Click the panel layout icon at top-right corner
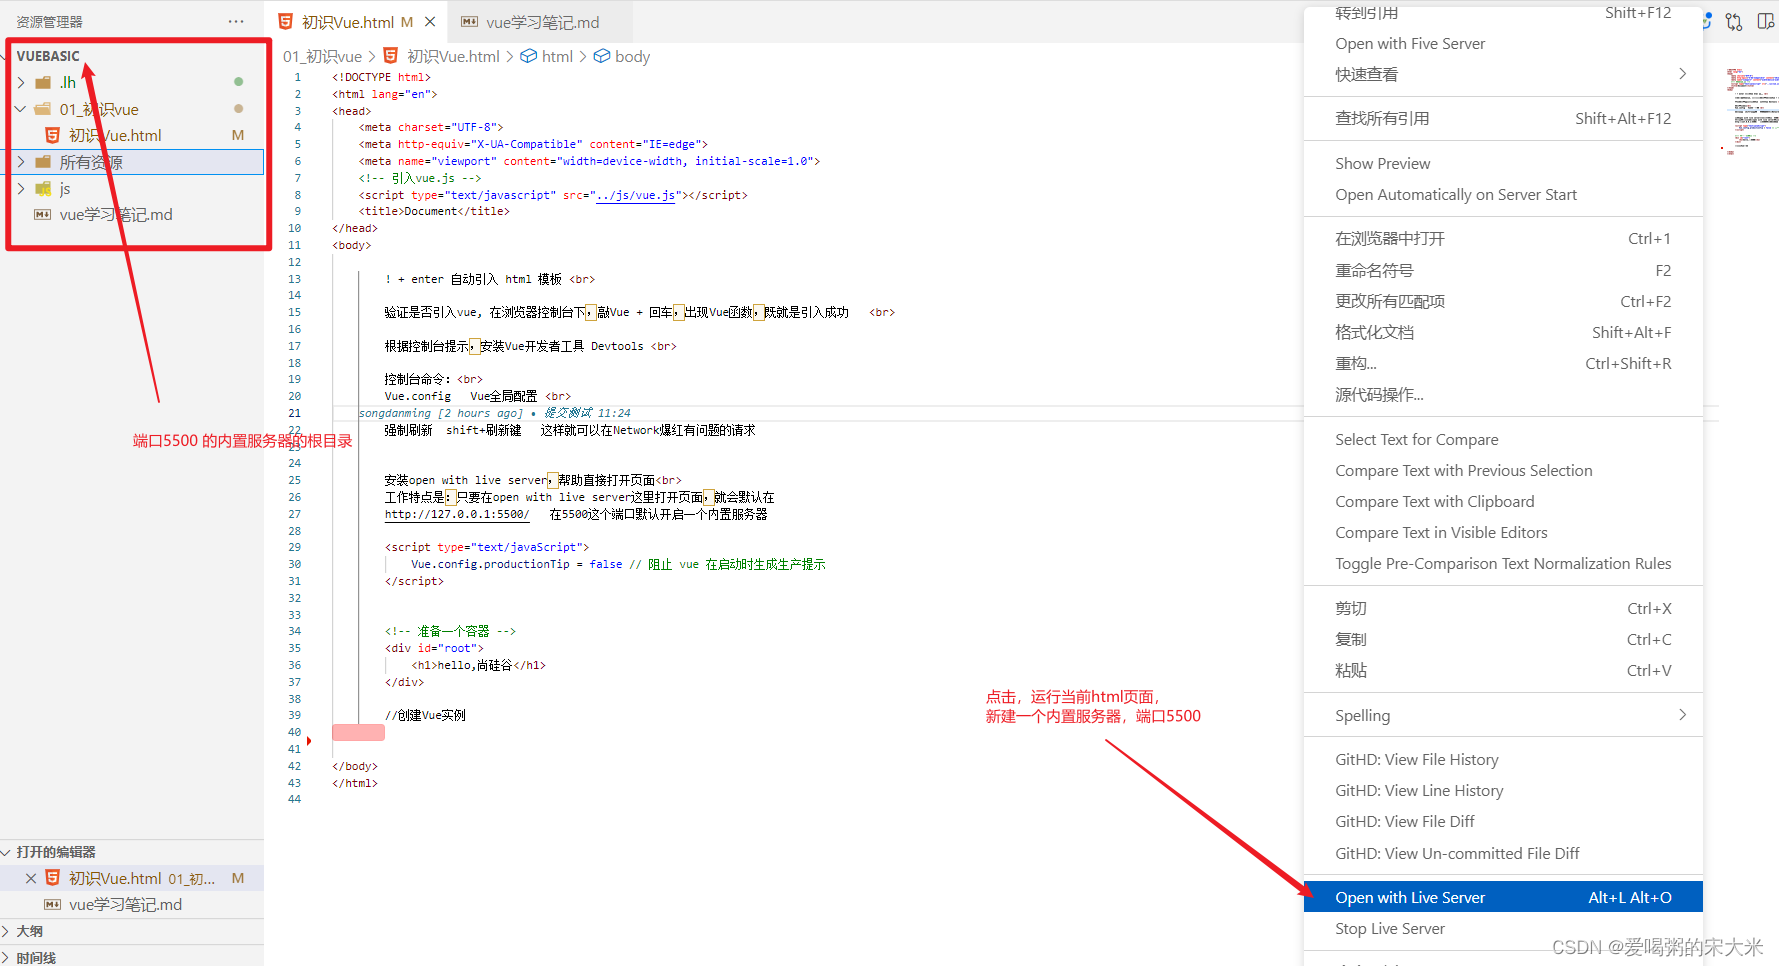This screenshot has width=1779, height=966. [1766, 21]
